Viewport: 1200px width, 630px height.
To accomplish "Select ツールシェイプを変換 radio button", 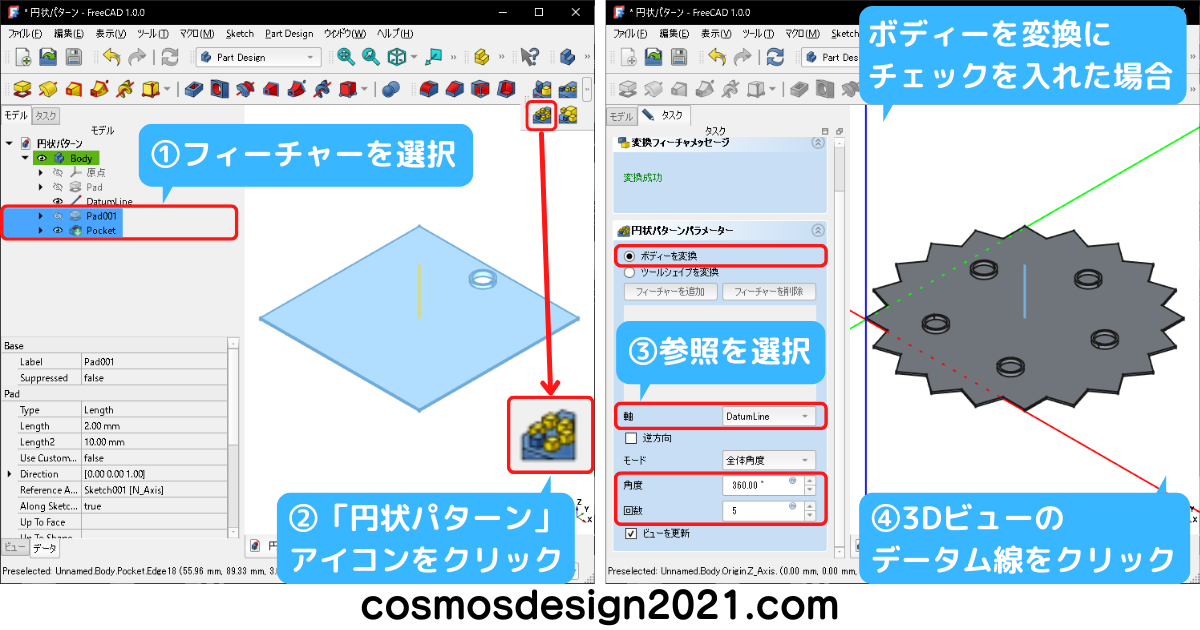I will coord(629,271).
